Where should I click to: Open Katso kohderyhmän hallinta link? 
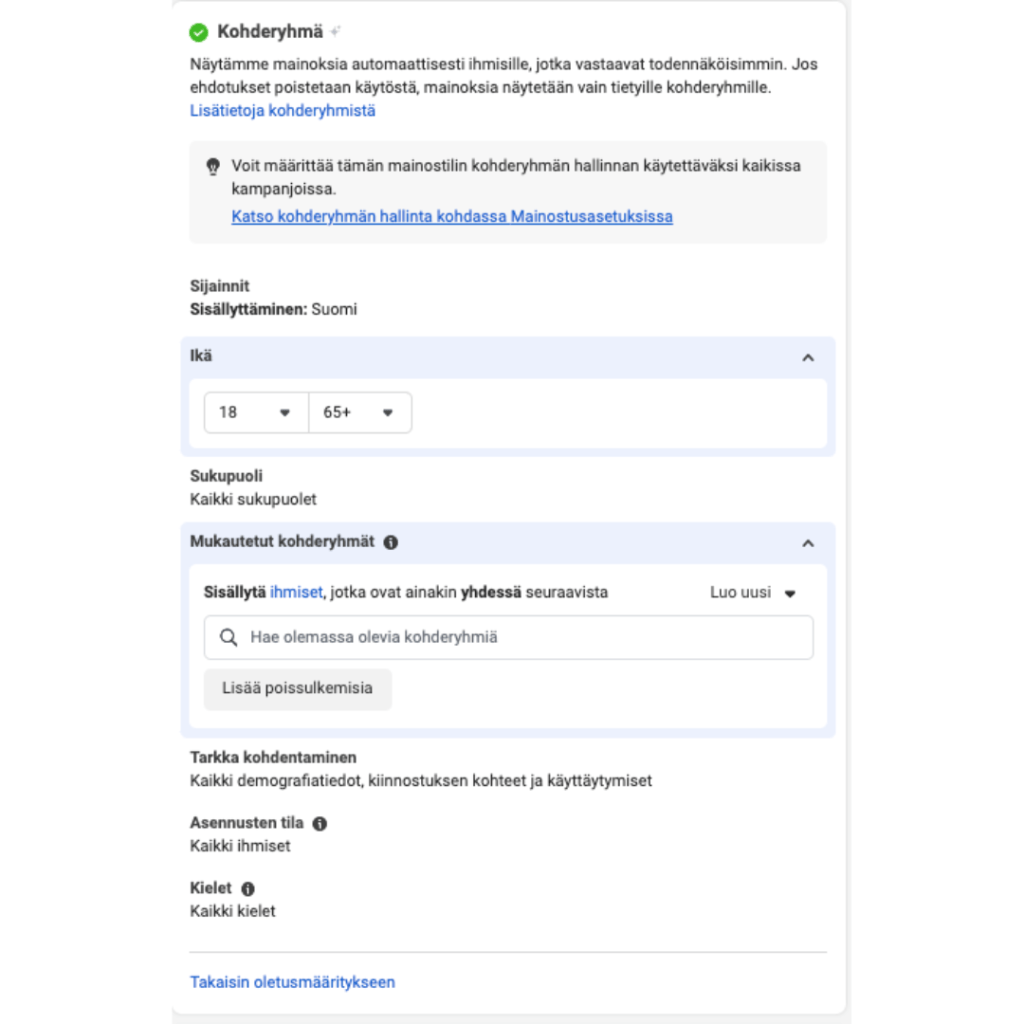pyautogui.click(x=452, y=216)
